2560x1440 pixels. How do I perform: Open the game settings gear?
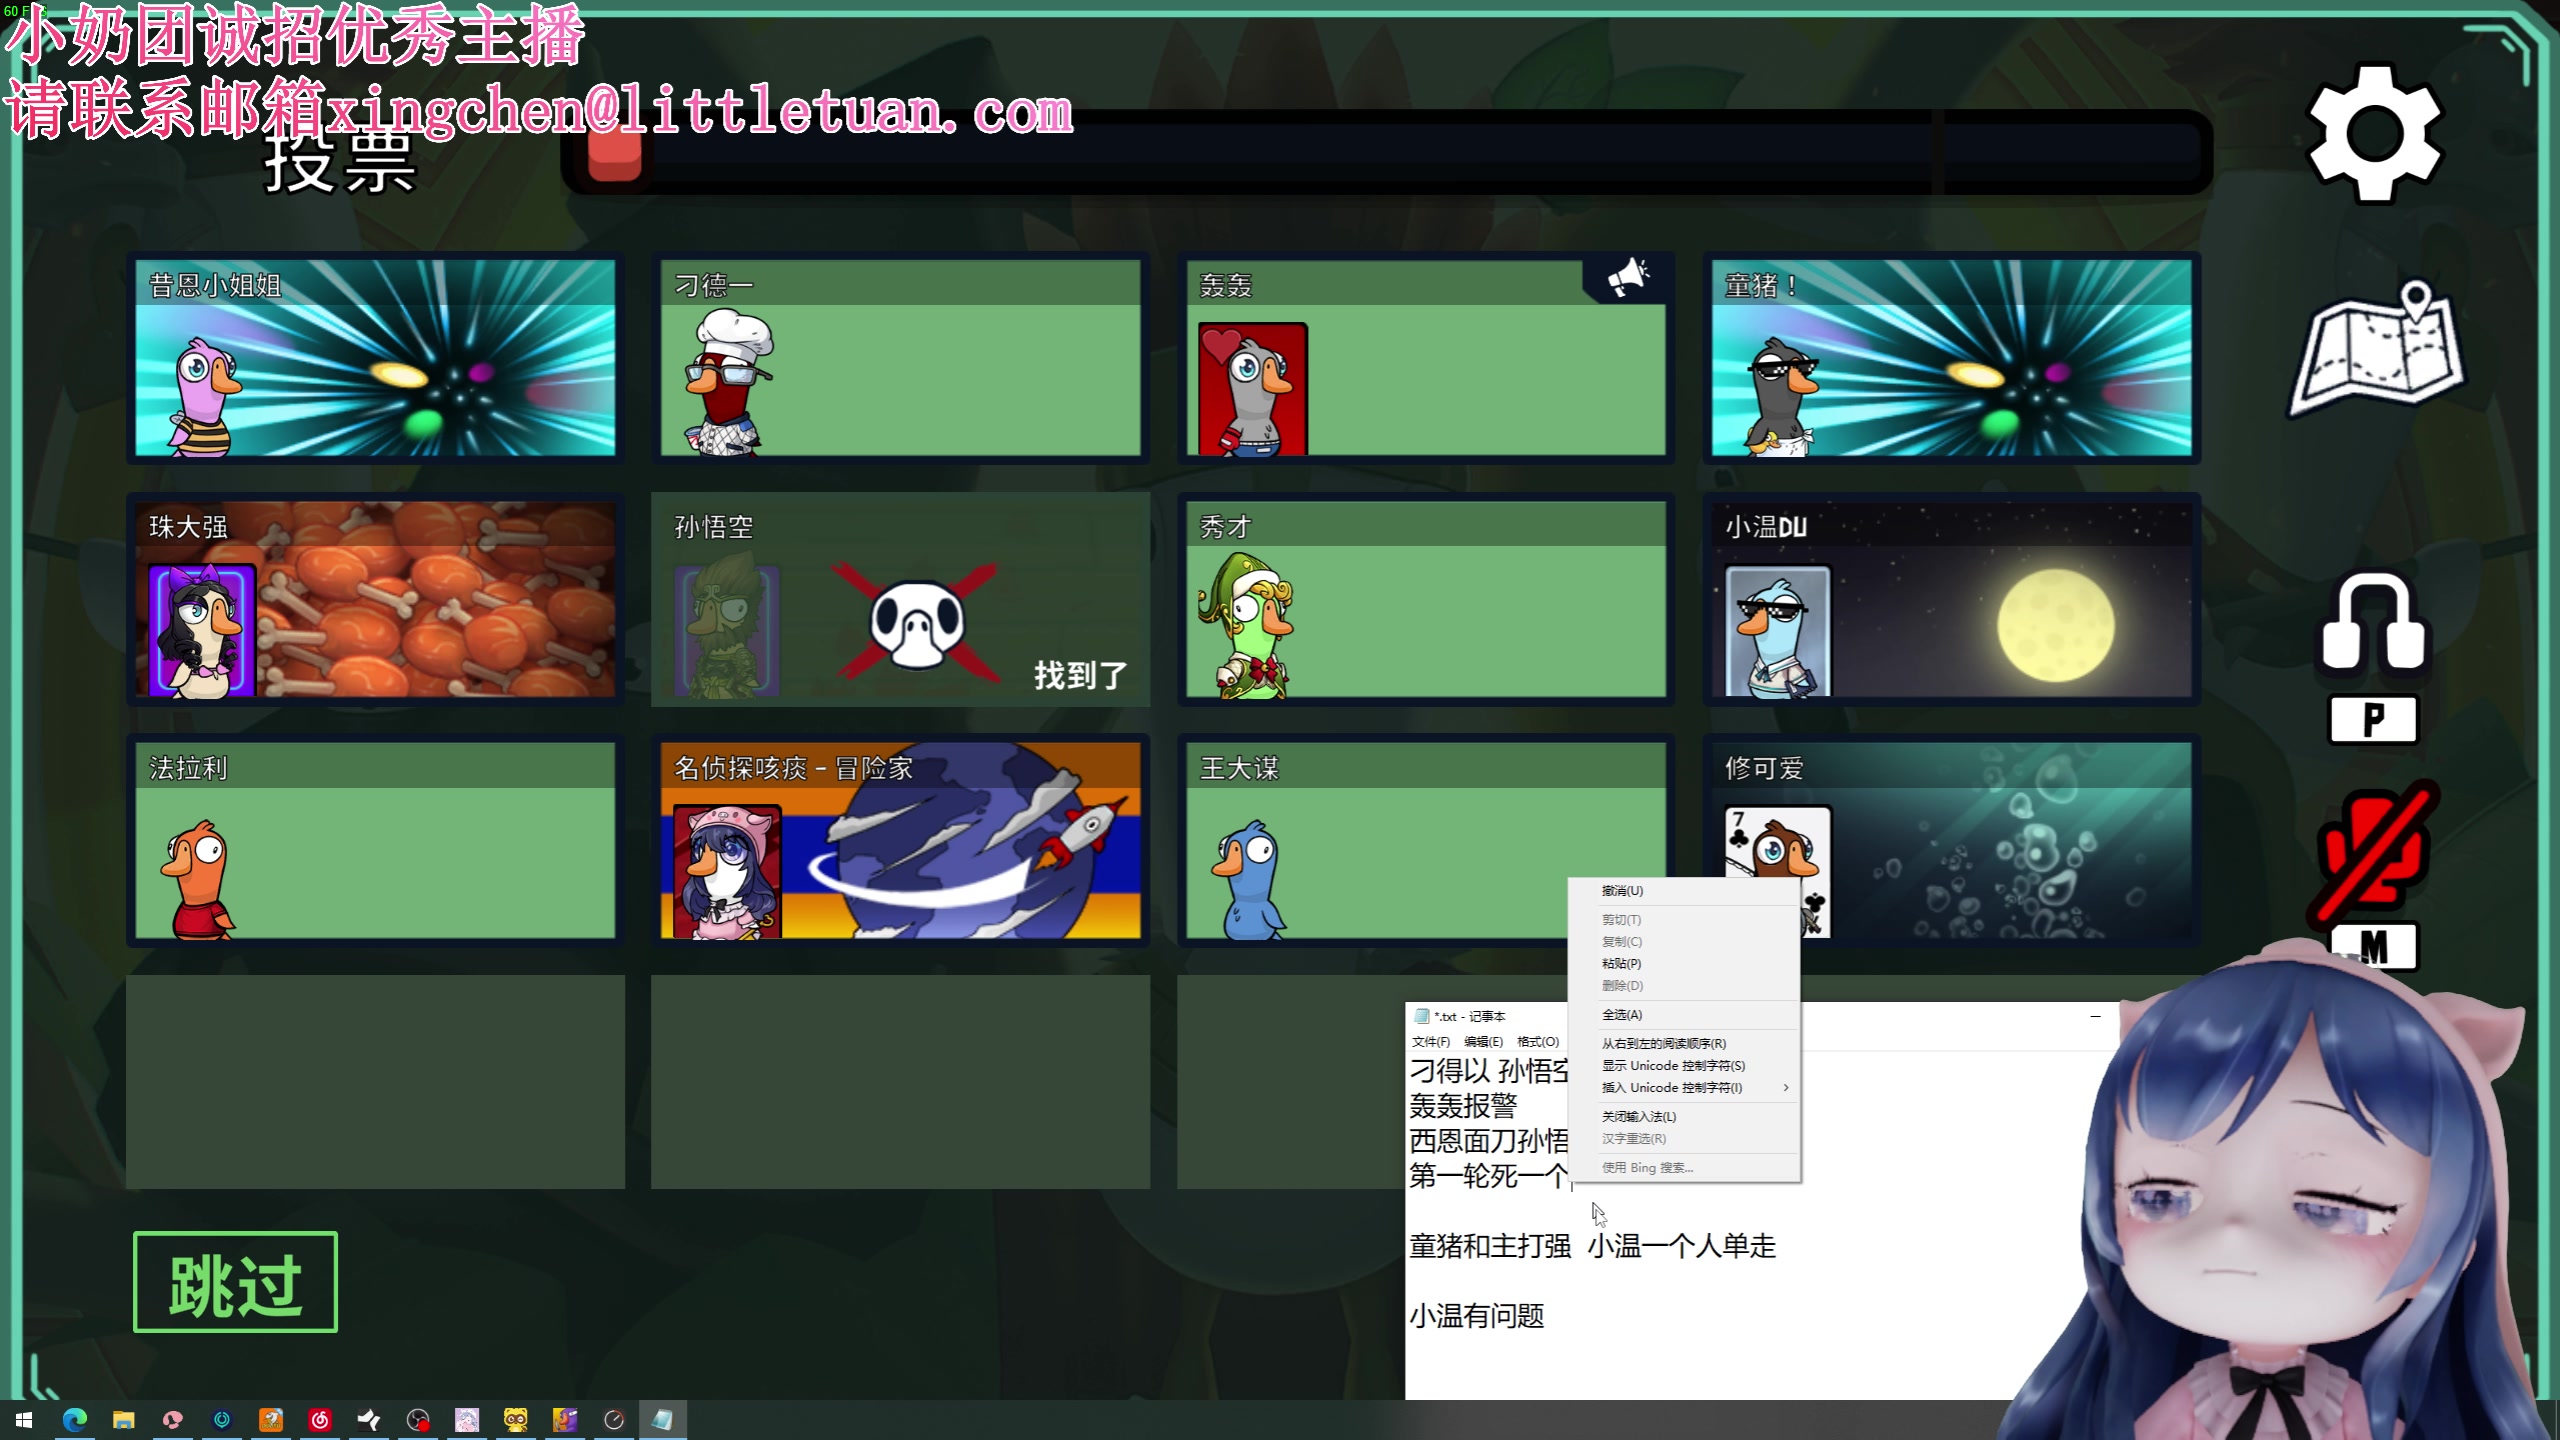click(2375, 133)
